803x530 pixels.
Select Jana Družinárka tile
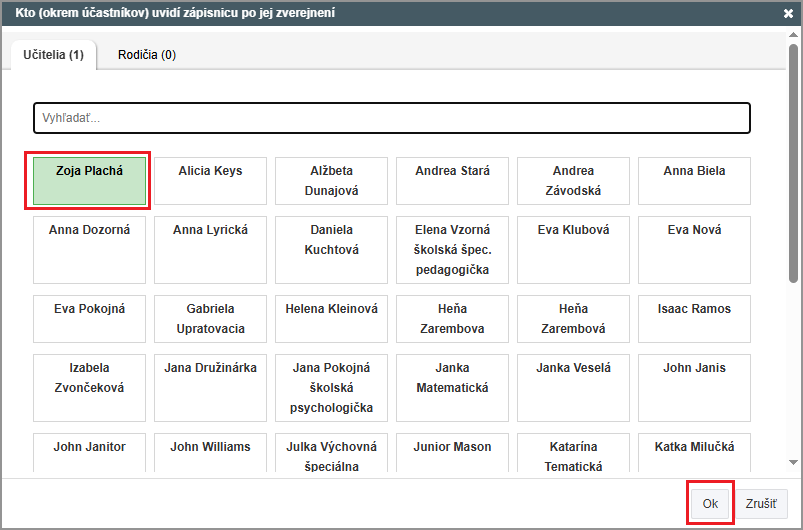210,388
